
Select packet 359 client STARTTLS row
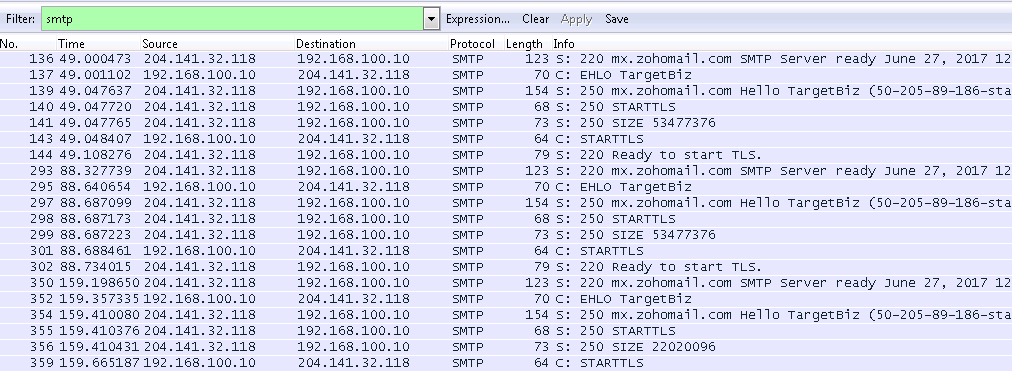pos(506,363)
